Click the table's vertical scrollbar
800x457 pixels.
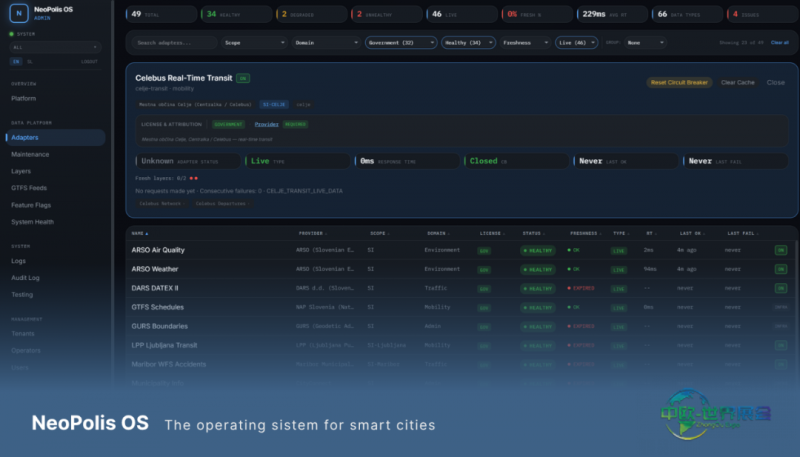click(796, 306)
